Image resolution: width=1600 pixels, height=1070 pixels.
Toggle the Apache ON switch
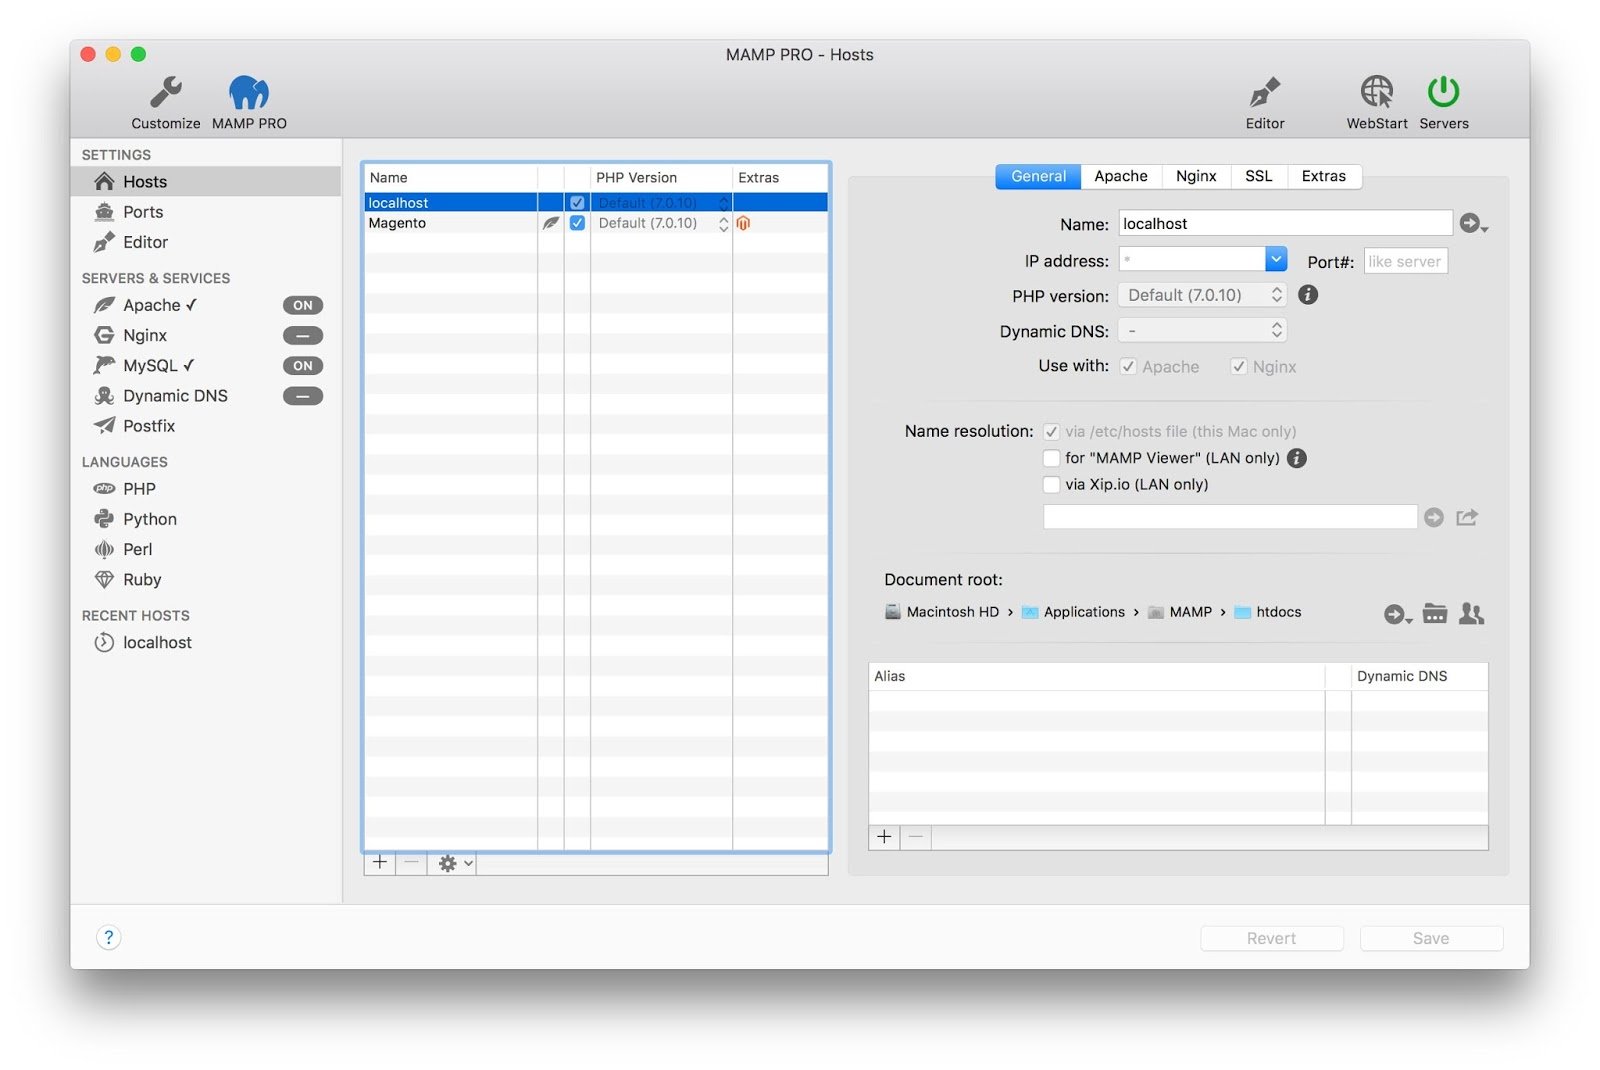pyautogui.click(x=303, y=305)
